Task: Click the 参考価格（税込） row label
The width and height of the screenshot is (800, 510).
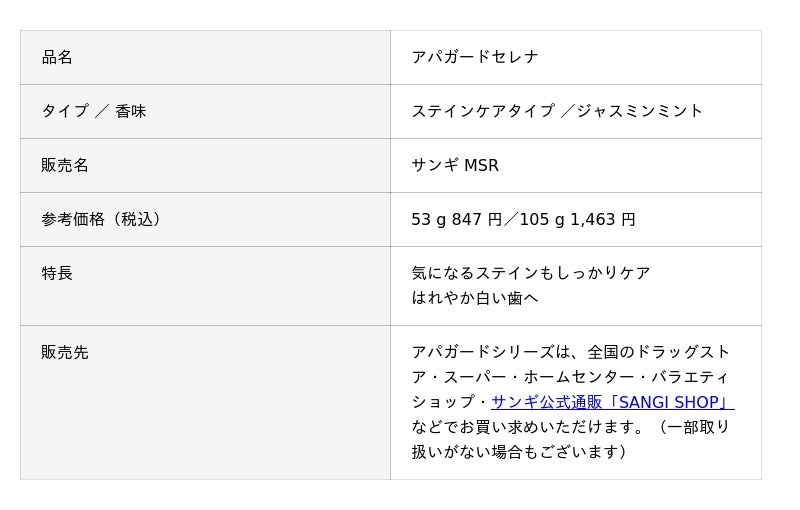Action: pos(101,219)
